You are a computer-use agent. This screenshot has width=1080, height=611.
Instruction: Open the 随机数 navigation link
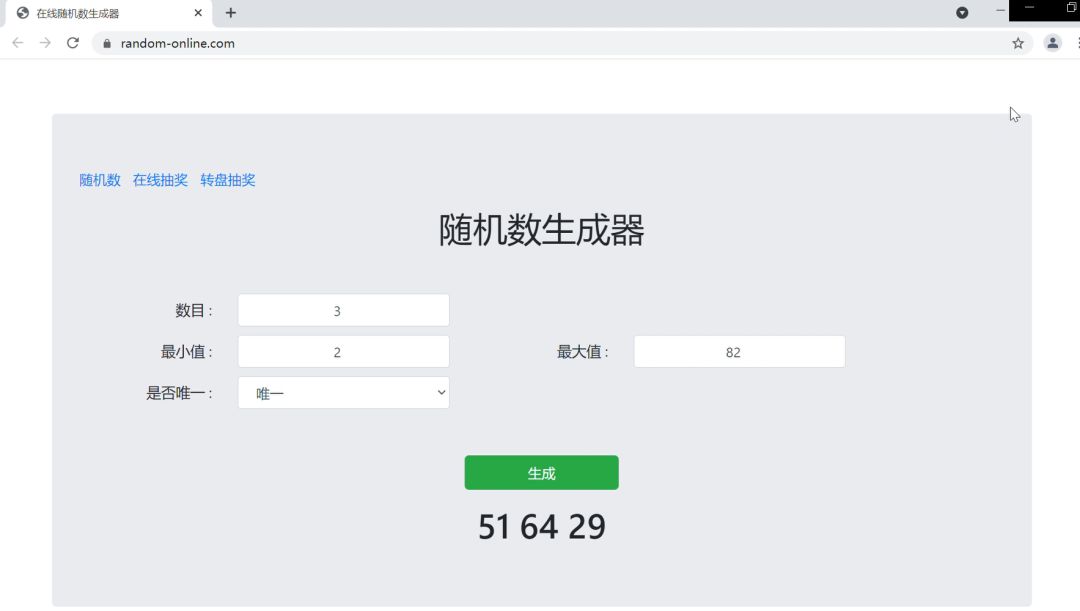[x=100, y=180]
